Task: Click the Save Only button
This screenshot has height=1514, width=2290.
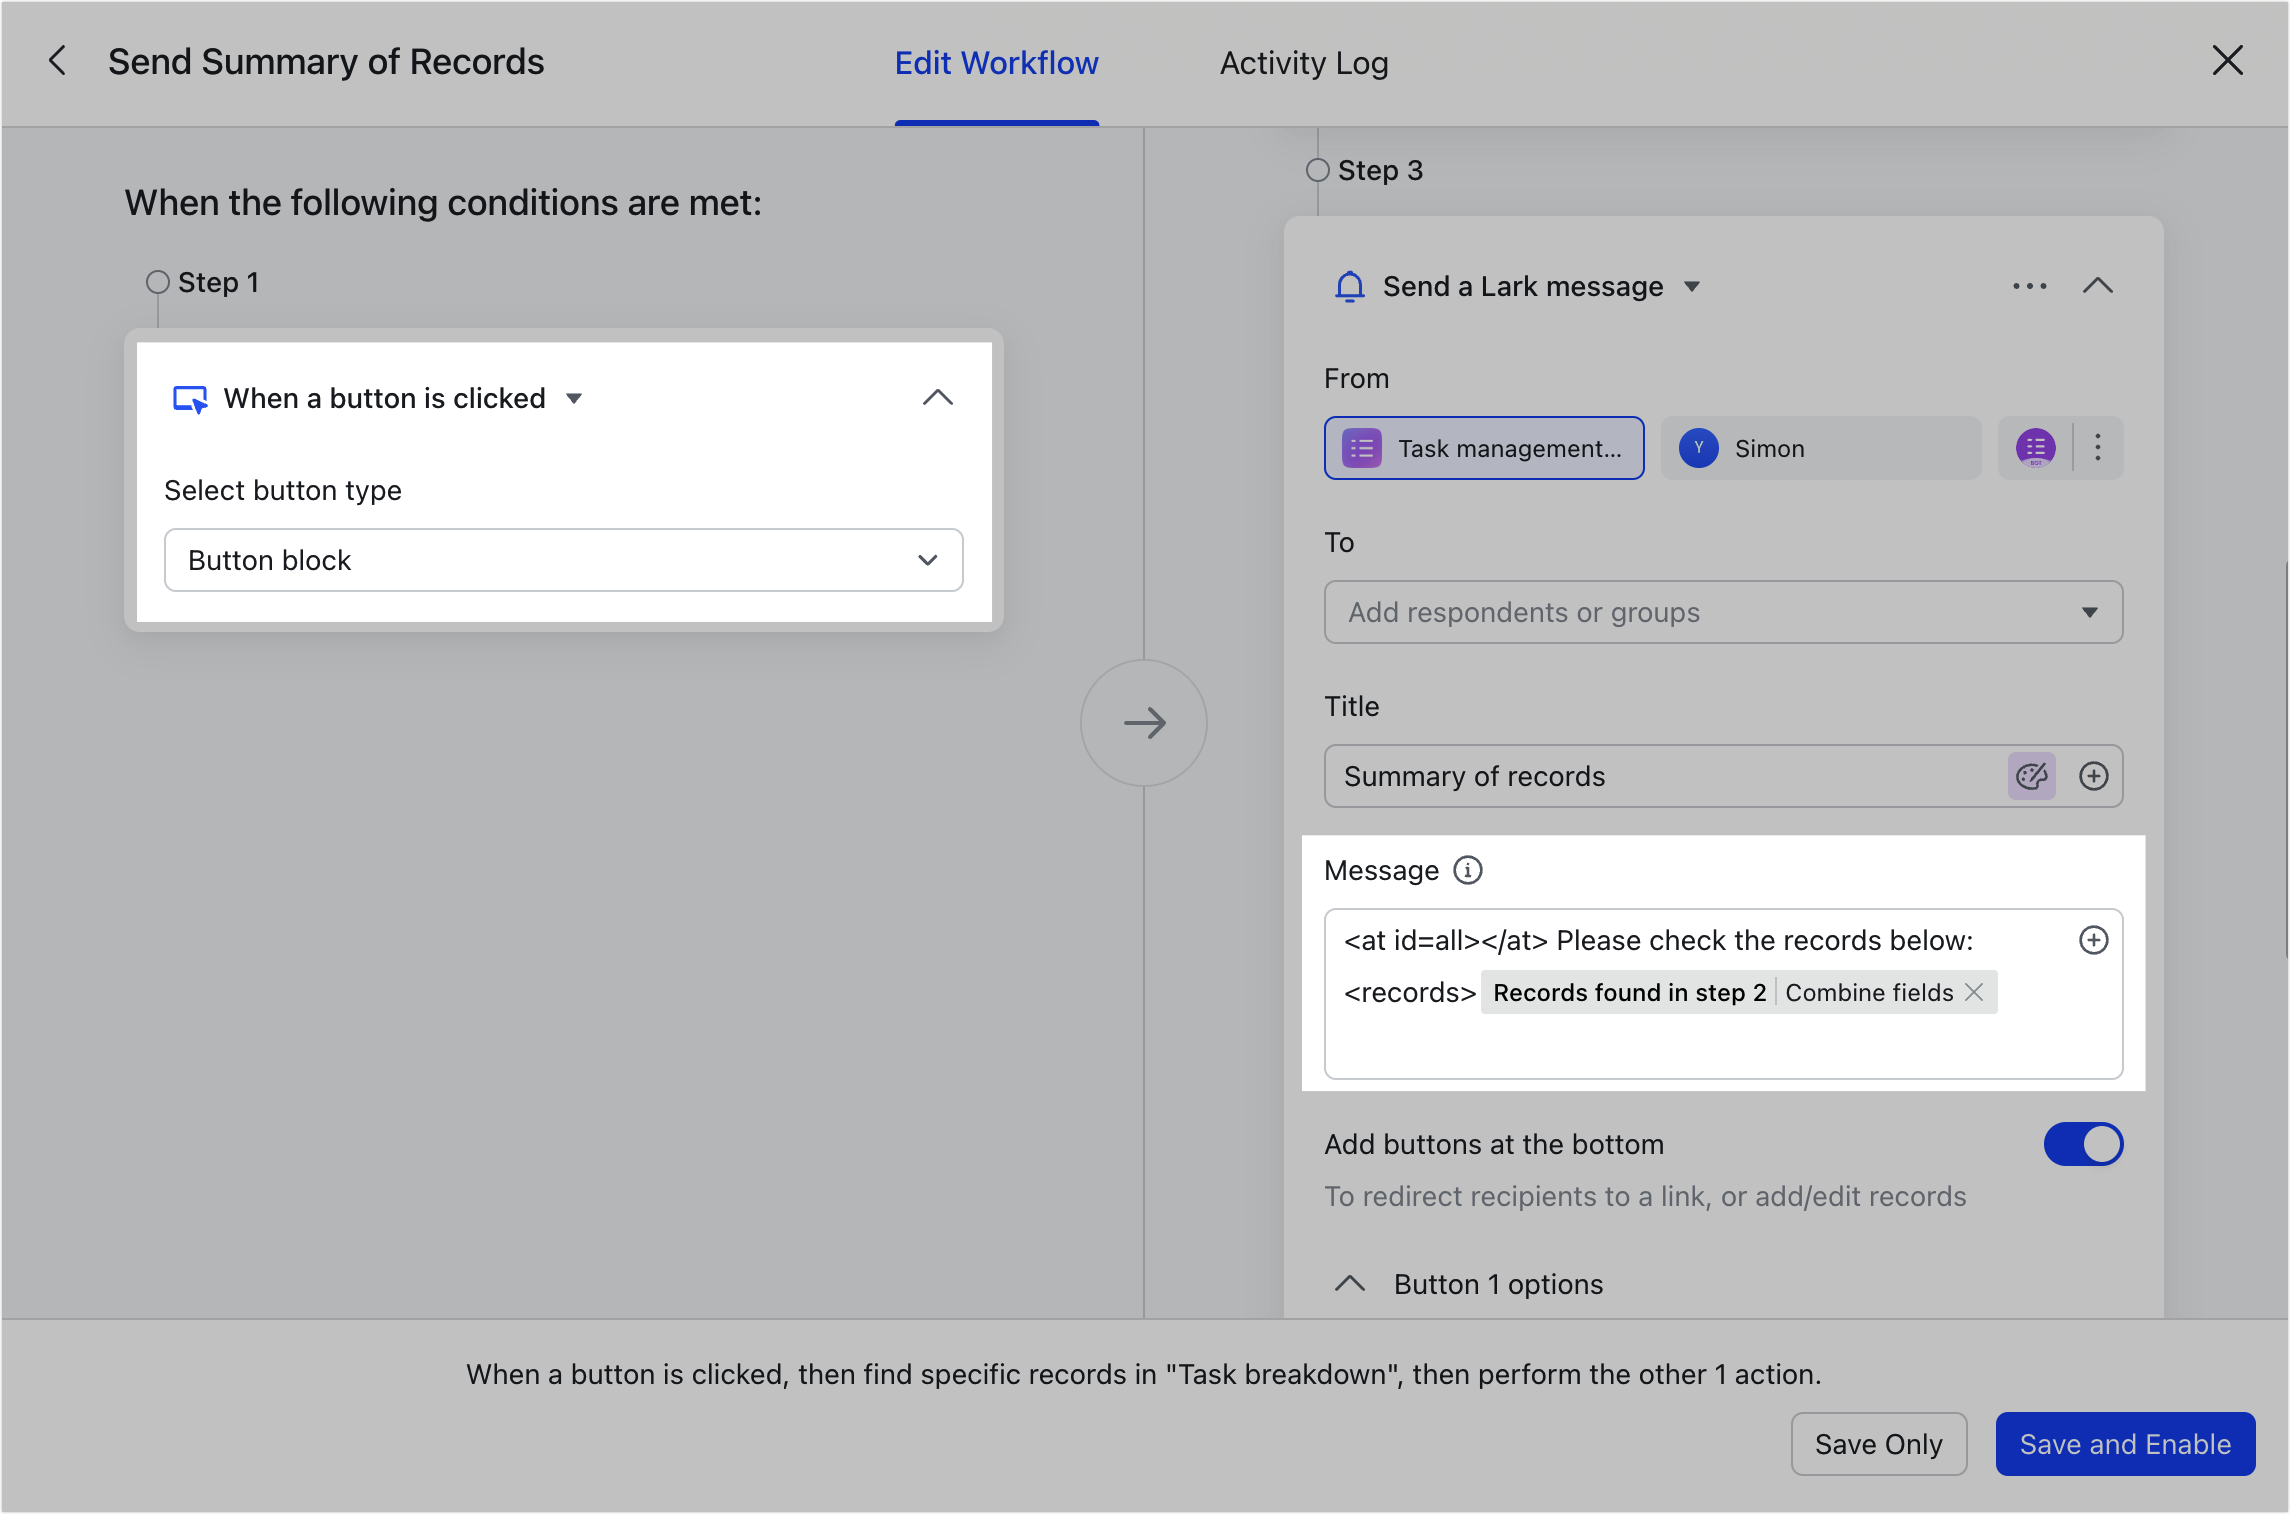Action: pos(1878,1444)
